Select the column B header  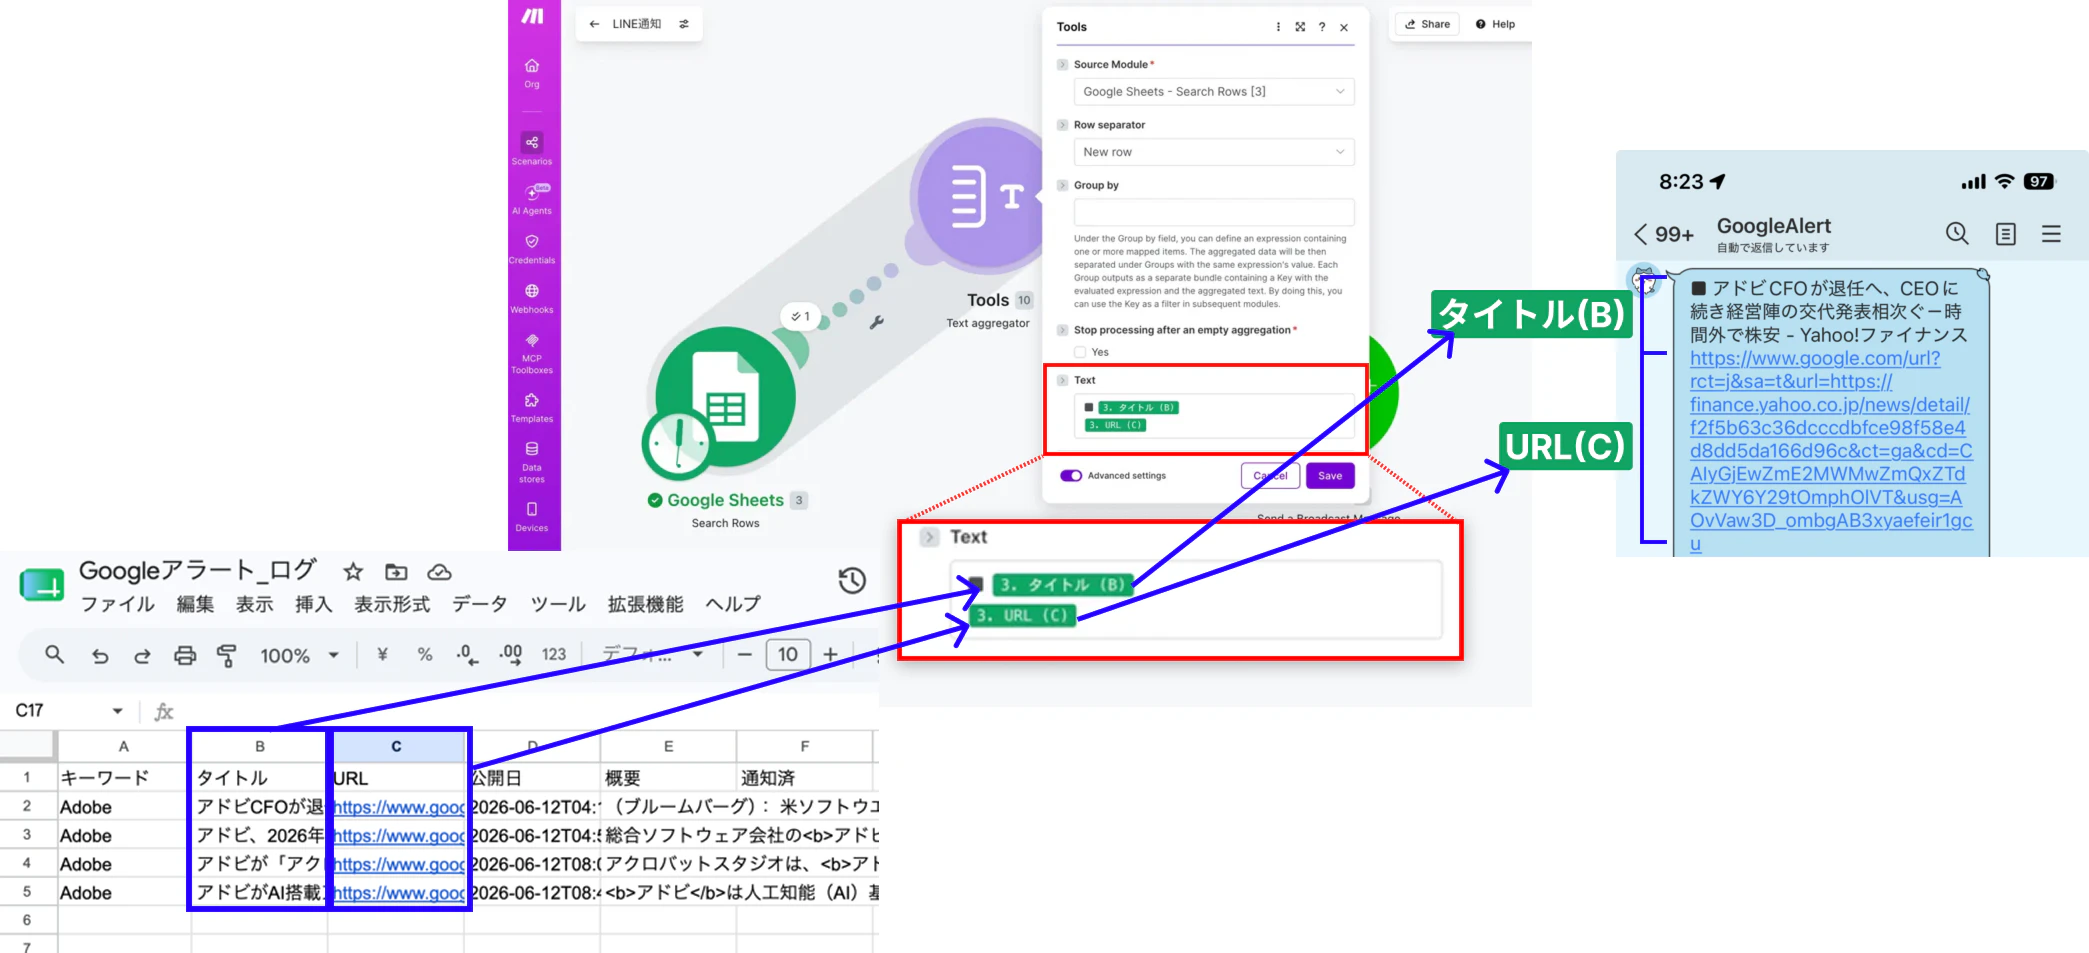point(260,746)
